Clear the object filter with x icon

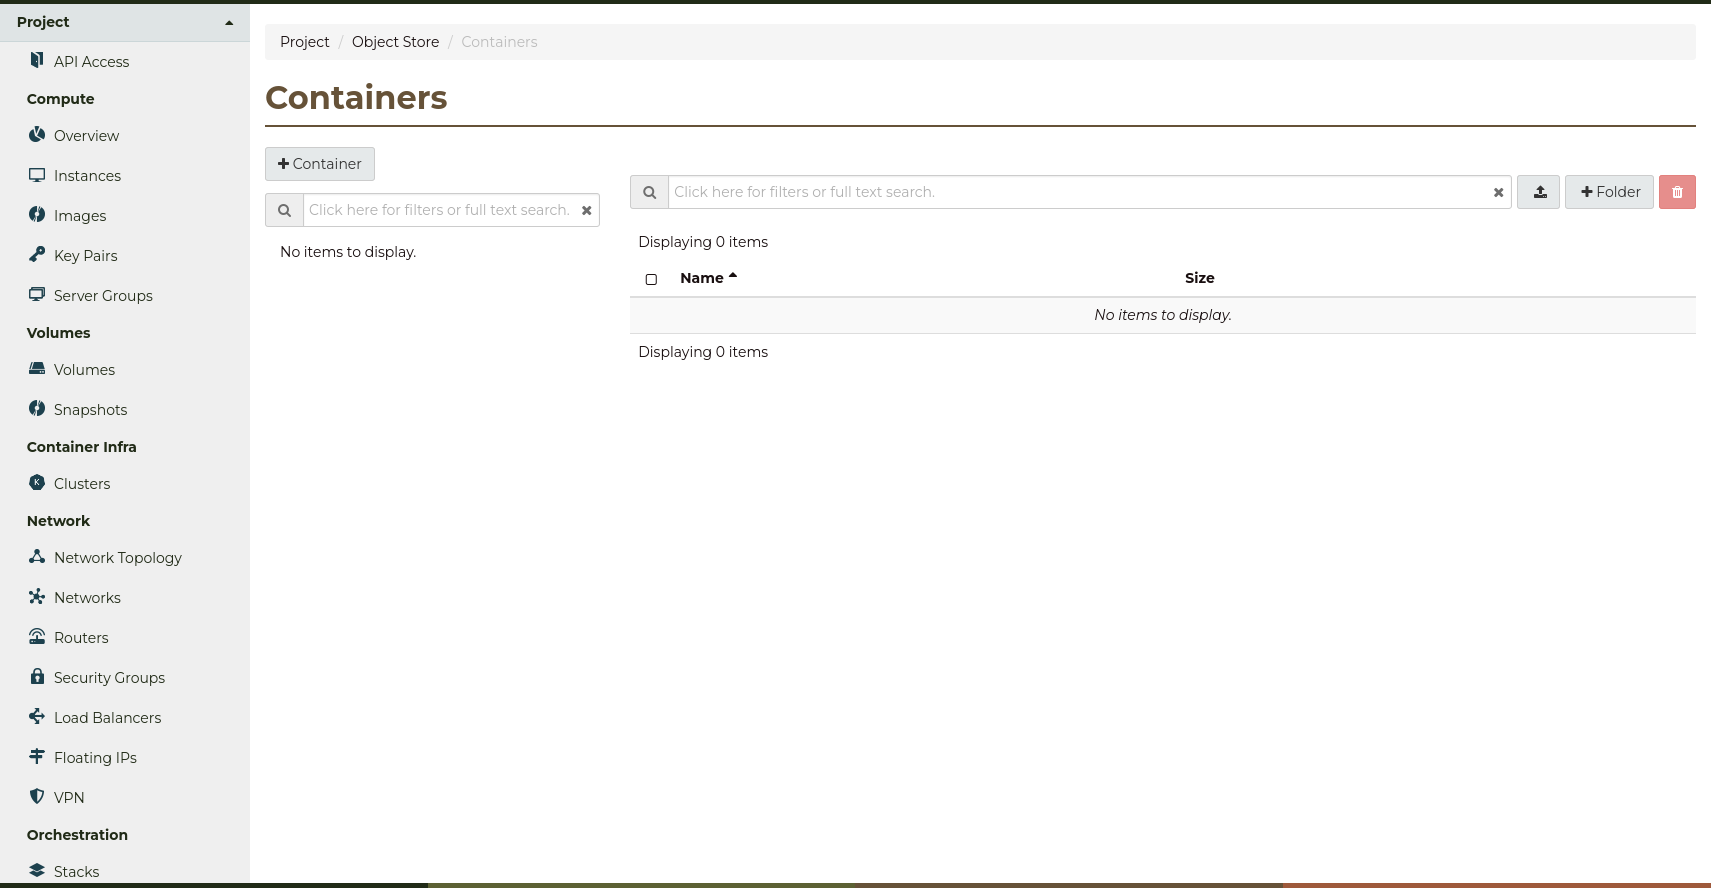(1498, 192)
